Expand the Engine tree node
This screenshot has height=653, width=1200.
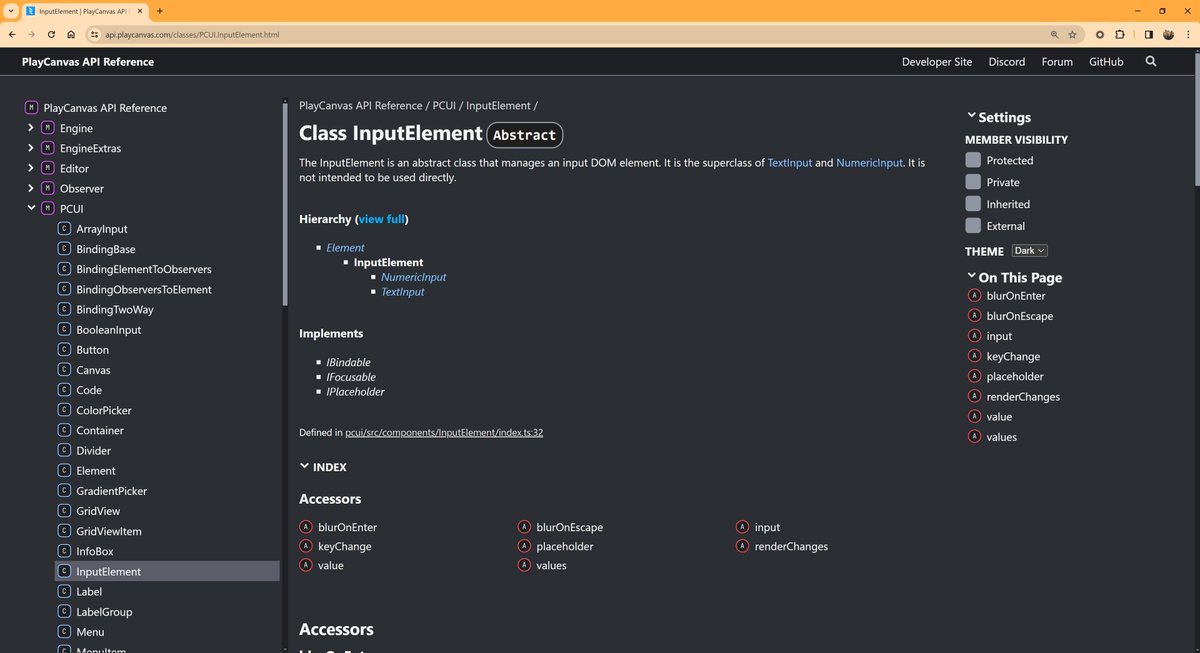(x=31, y=128)
